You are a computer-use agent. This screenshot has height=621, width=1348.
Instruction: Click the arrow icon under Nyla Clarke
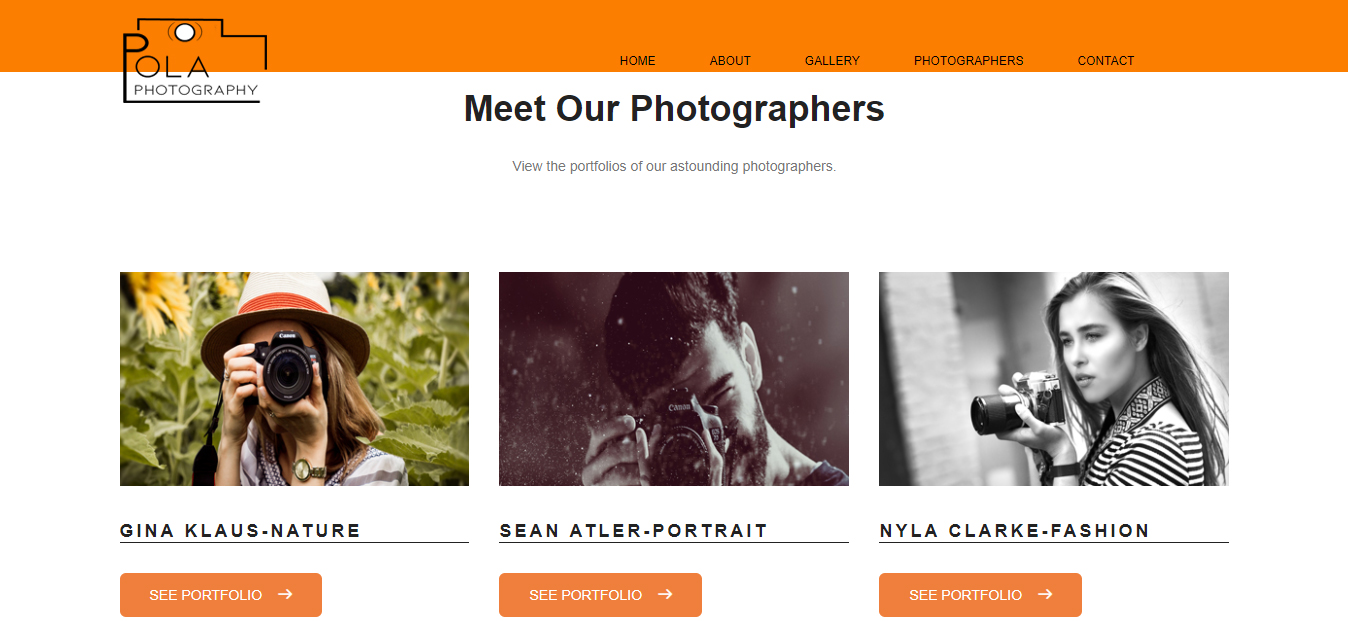point(1045,594)
